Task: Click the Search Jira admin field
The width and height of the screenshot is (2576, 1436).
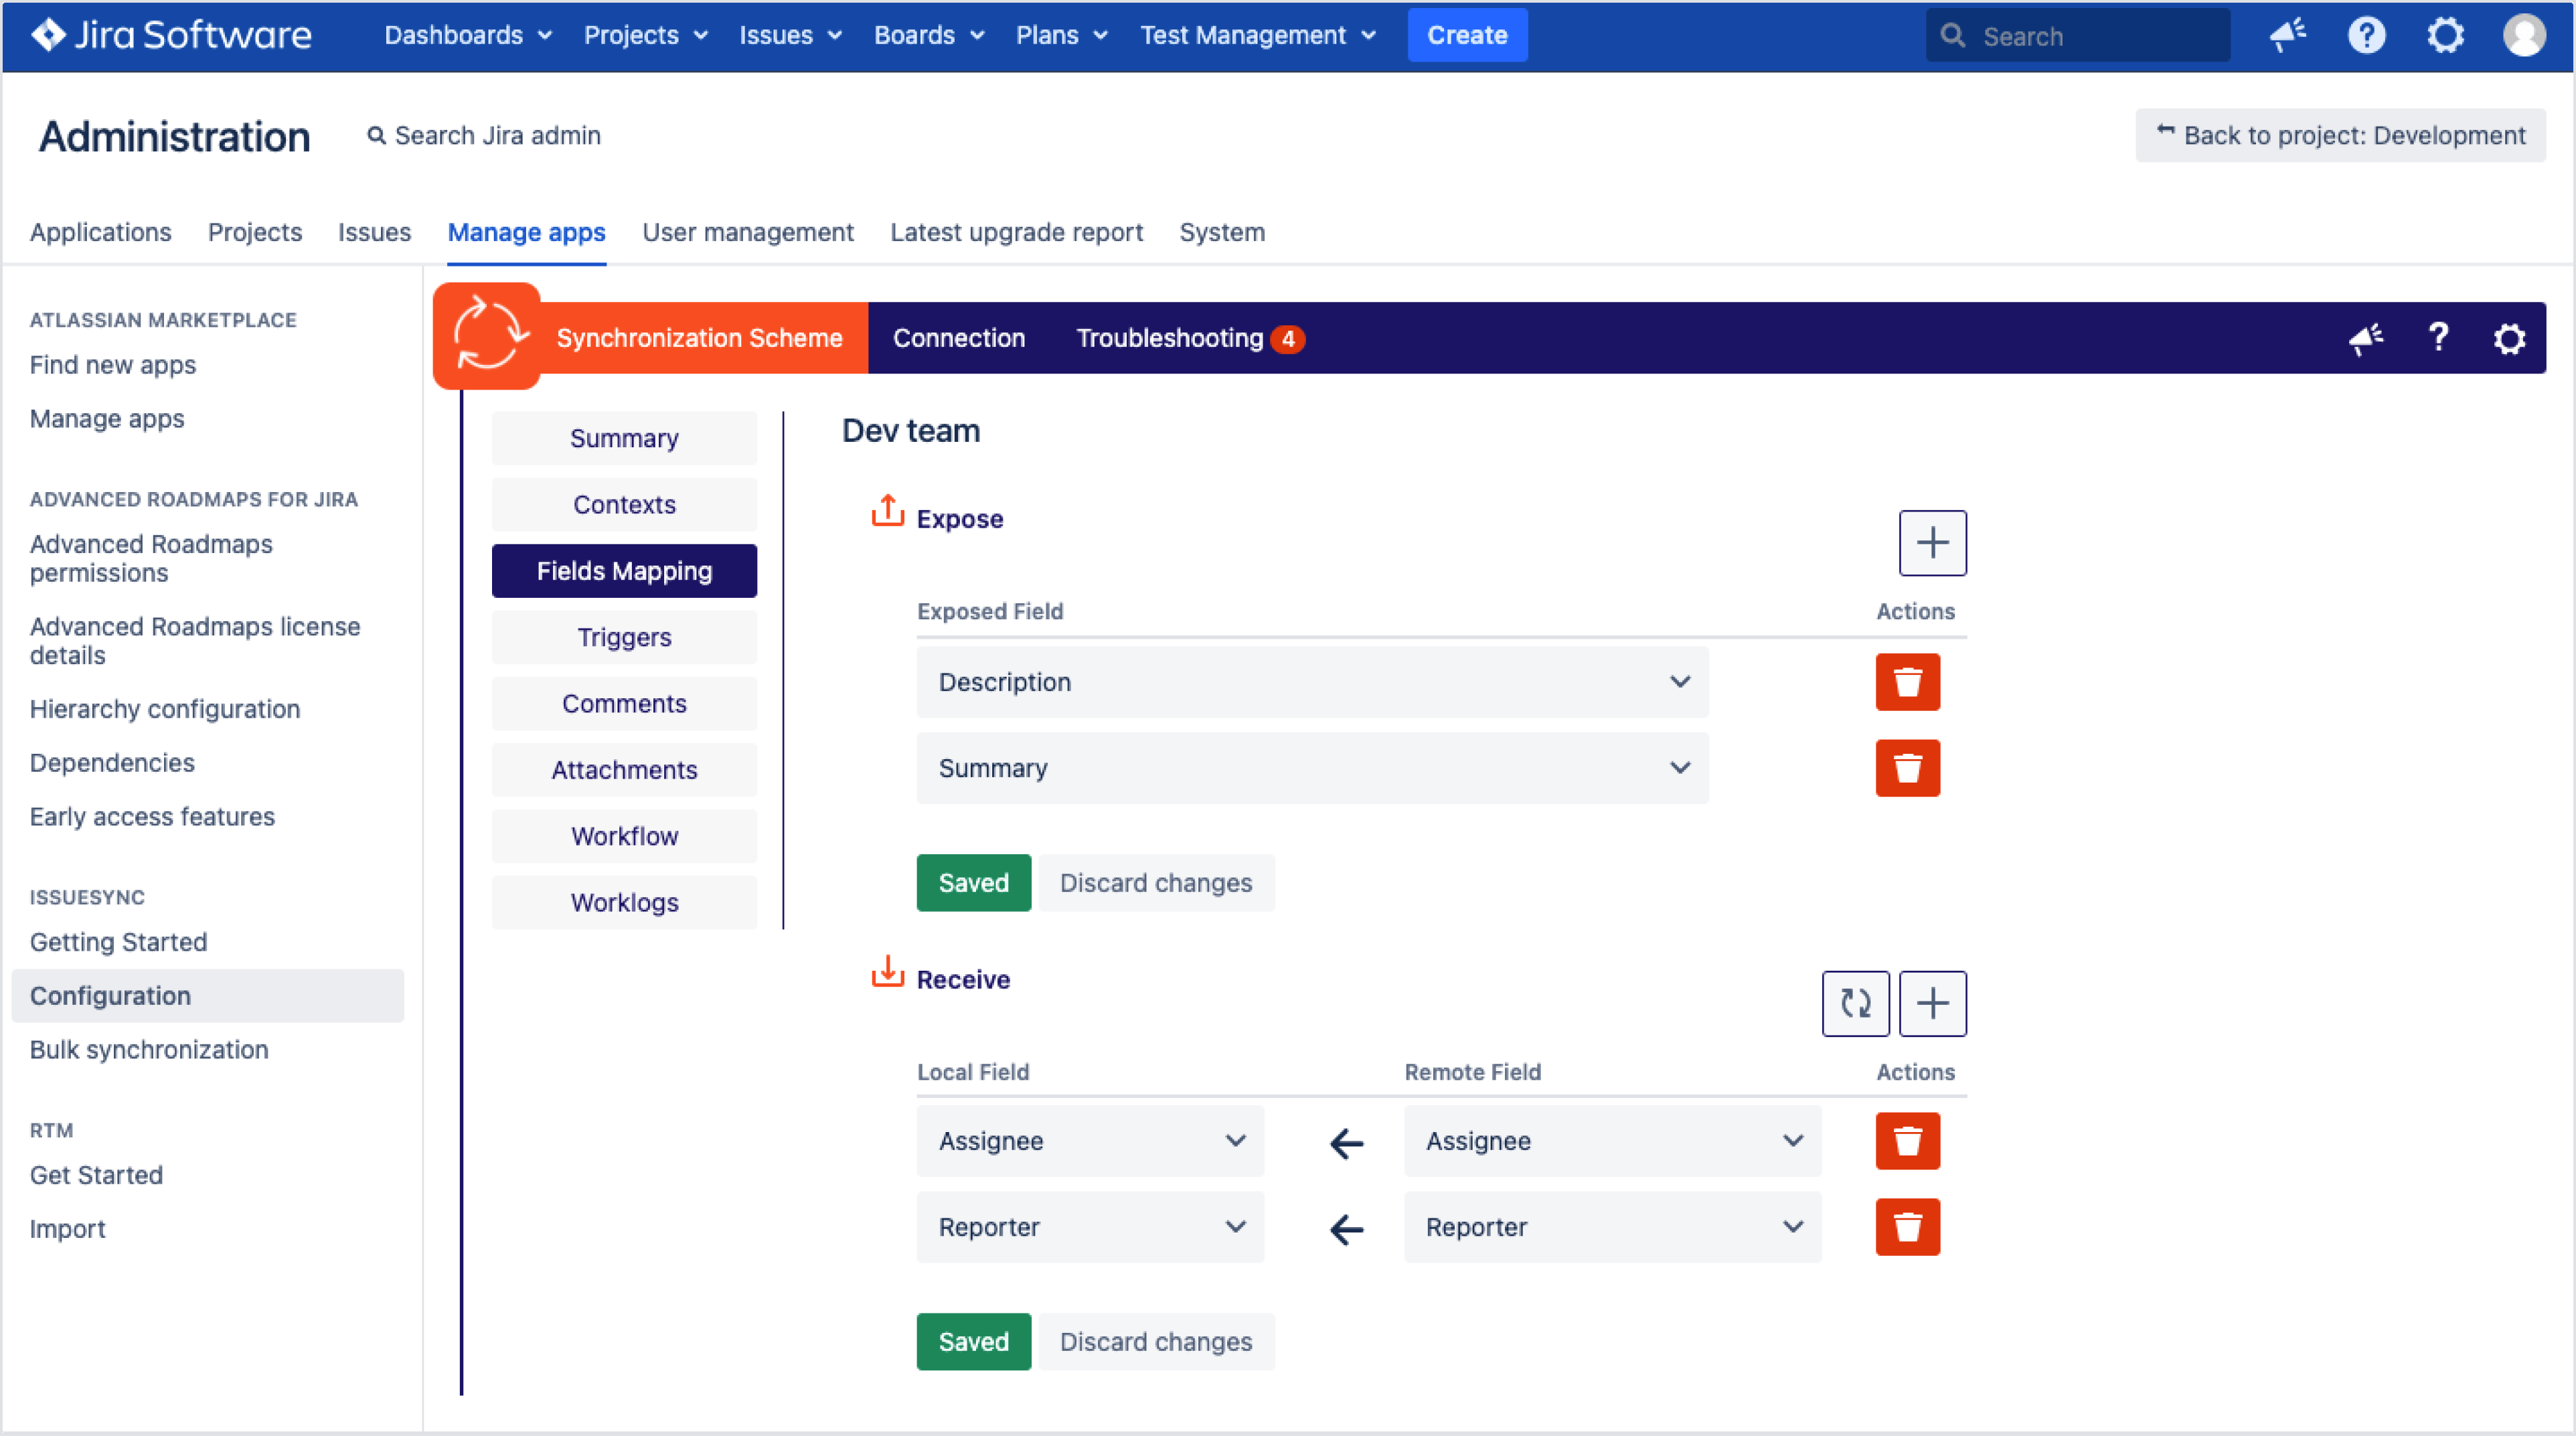Action: click(x=497, y=135)
